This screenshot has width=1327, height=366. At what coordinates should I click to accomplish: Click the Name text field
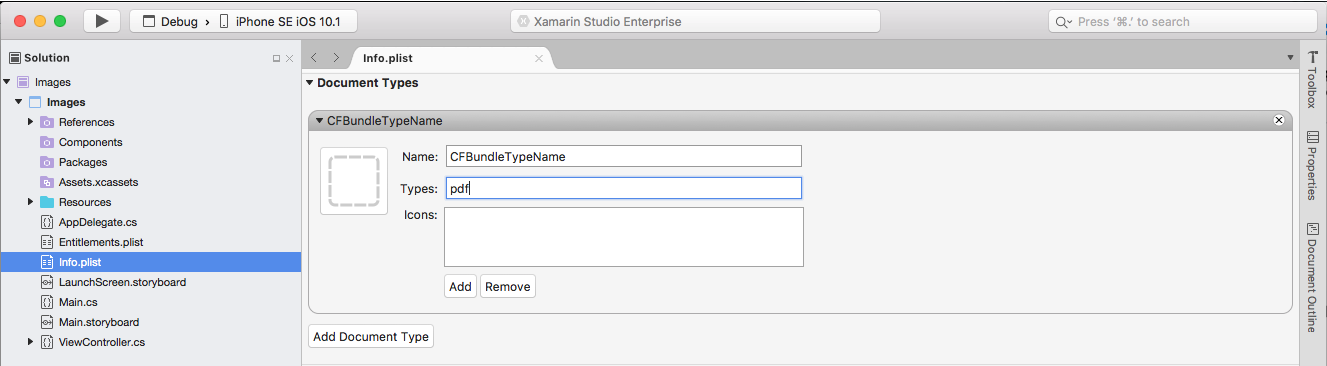(x=623, y=156)
